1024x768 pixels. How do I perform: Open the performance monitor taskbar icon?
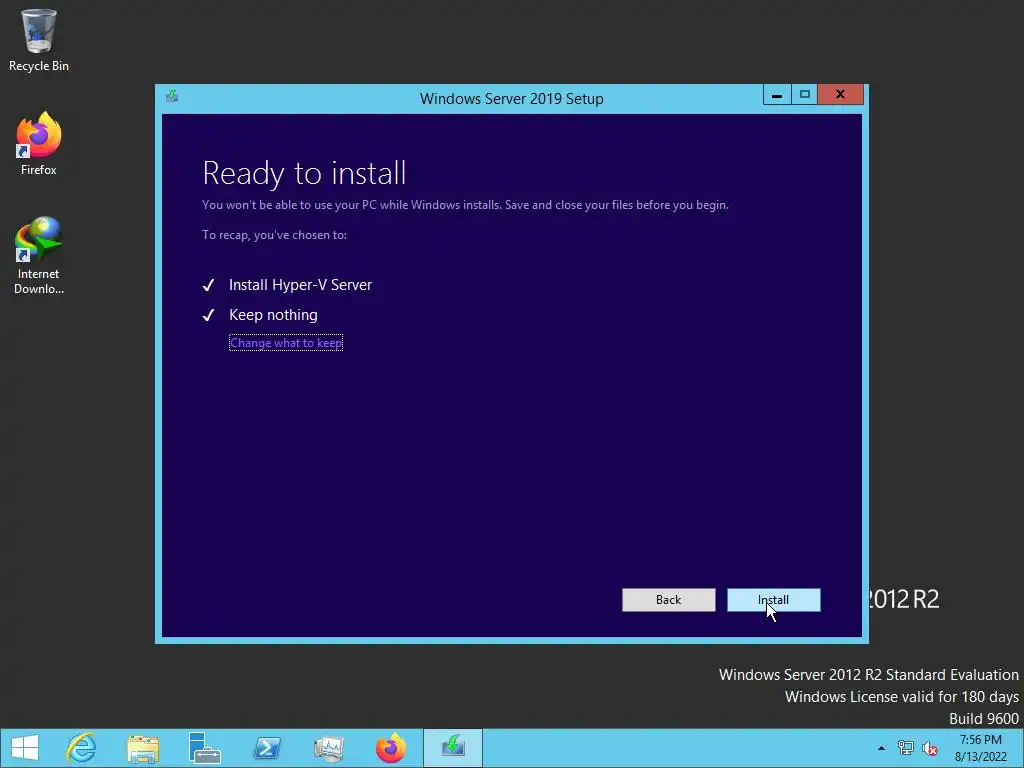click(x=328, y=748)
